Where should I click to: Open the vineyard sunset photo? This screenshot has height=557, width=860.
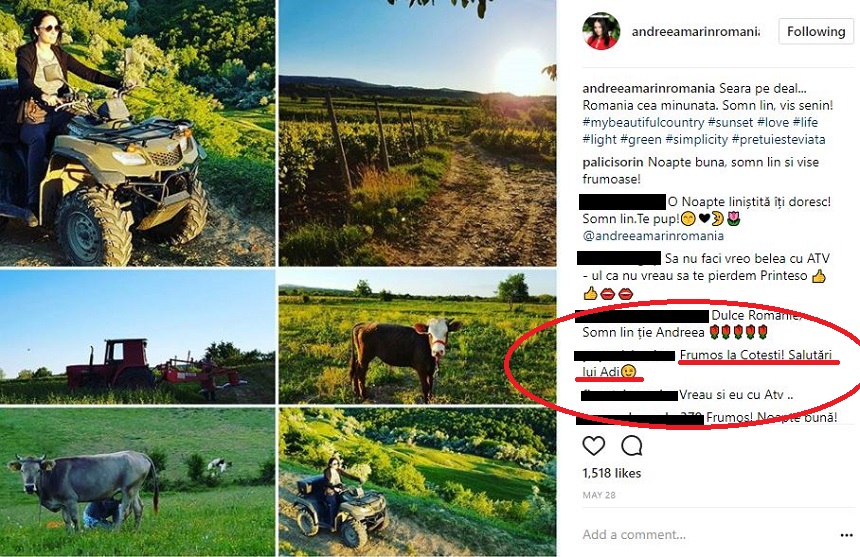(x=417, y=132)
